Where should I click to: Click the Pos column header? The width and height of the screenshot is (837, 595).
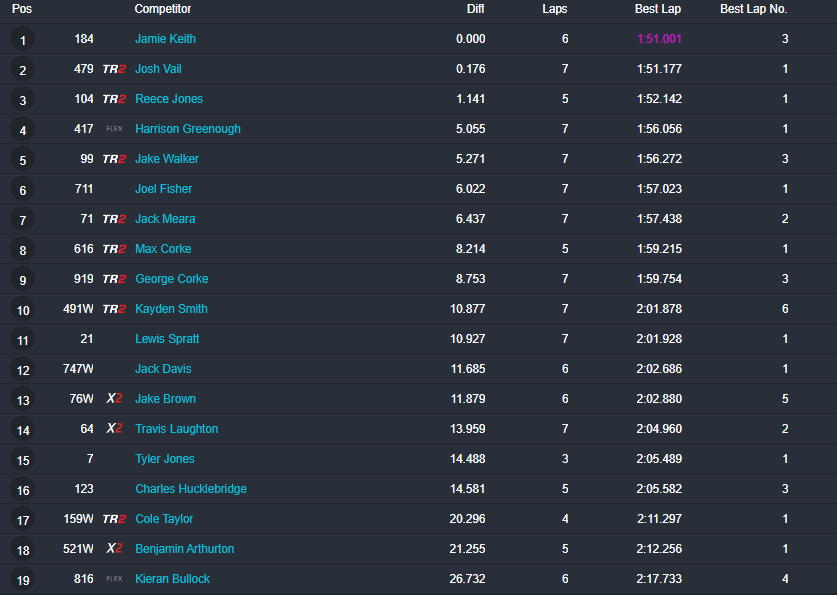[22, 9]
